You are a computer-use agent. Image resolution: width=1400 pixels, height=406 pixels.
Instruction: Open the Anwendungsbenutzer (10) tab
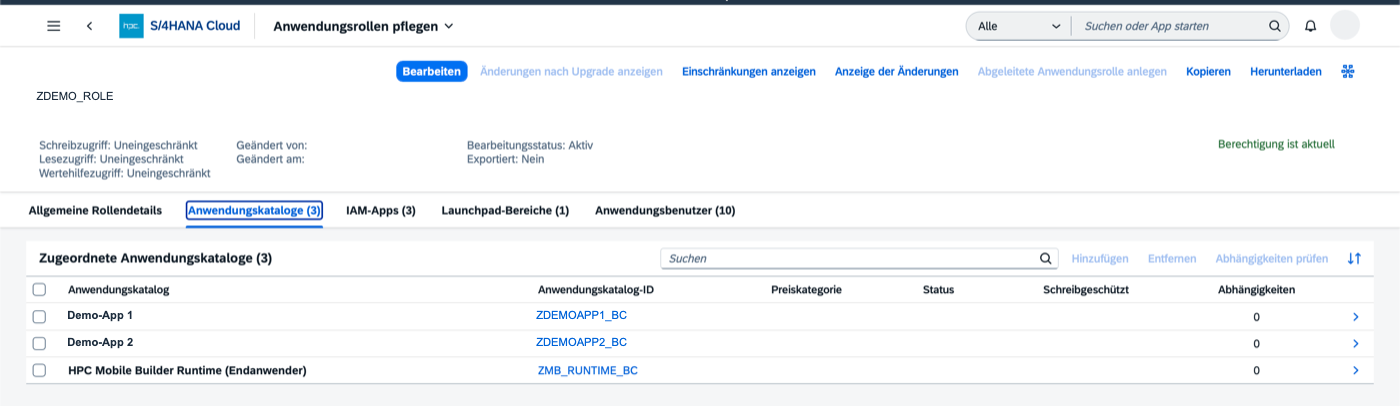coord(665,210)
